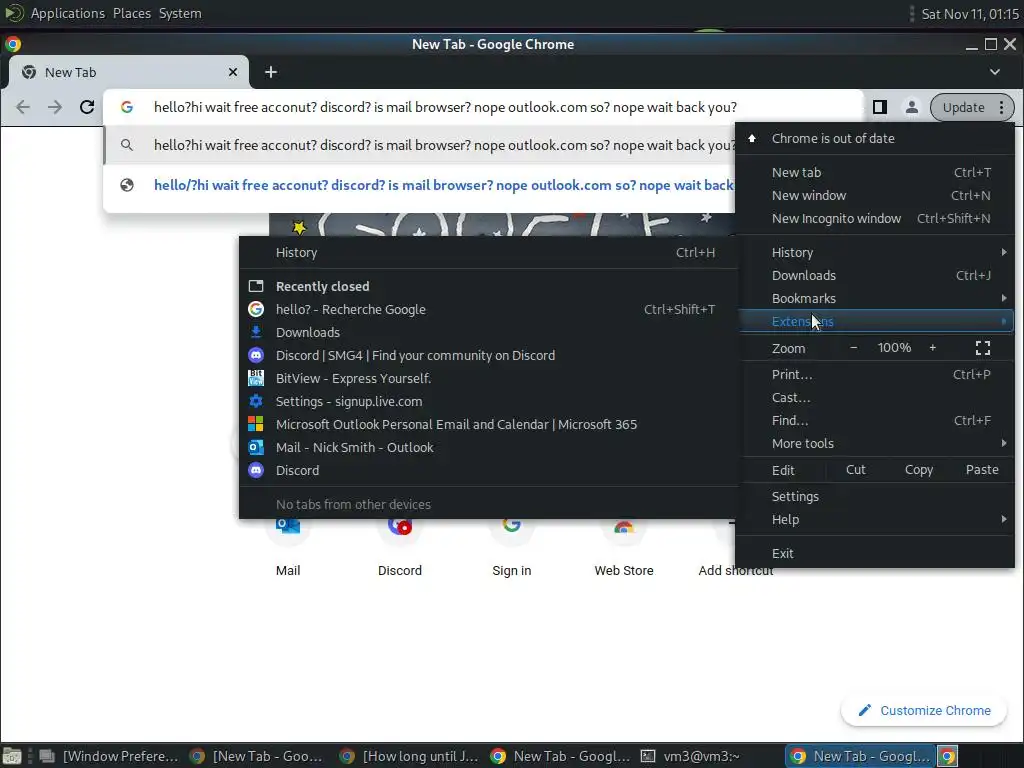Expand the Bookmarks submenu
Screen dimensions: 1024x768
[875, 298]
